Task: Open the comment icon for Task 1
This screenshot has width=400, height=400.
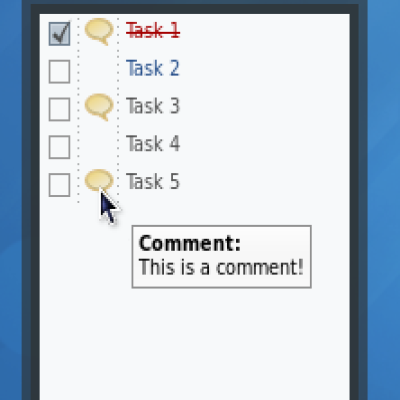Action: pos(99,31)
